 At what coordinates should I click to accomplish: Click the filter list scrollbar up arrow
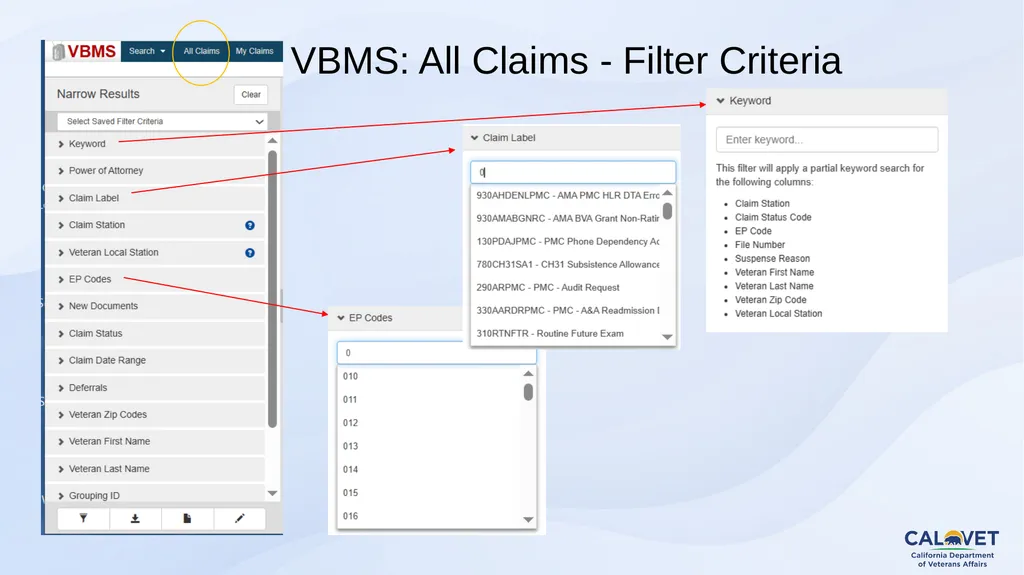272,140
